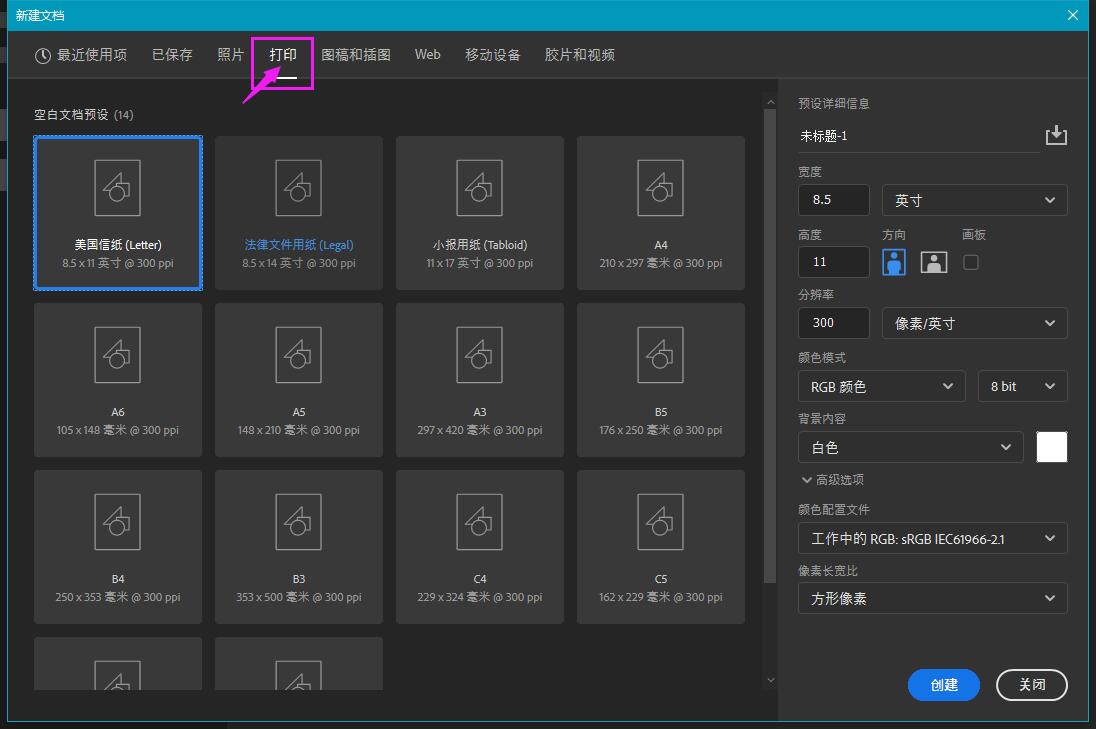Click the 210 x 297 毫米 @ 300 ppi text
The image size is (1096, 729).
point(661,264)
